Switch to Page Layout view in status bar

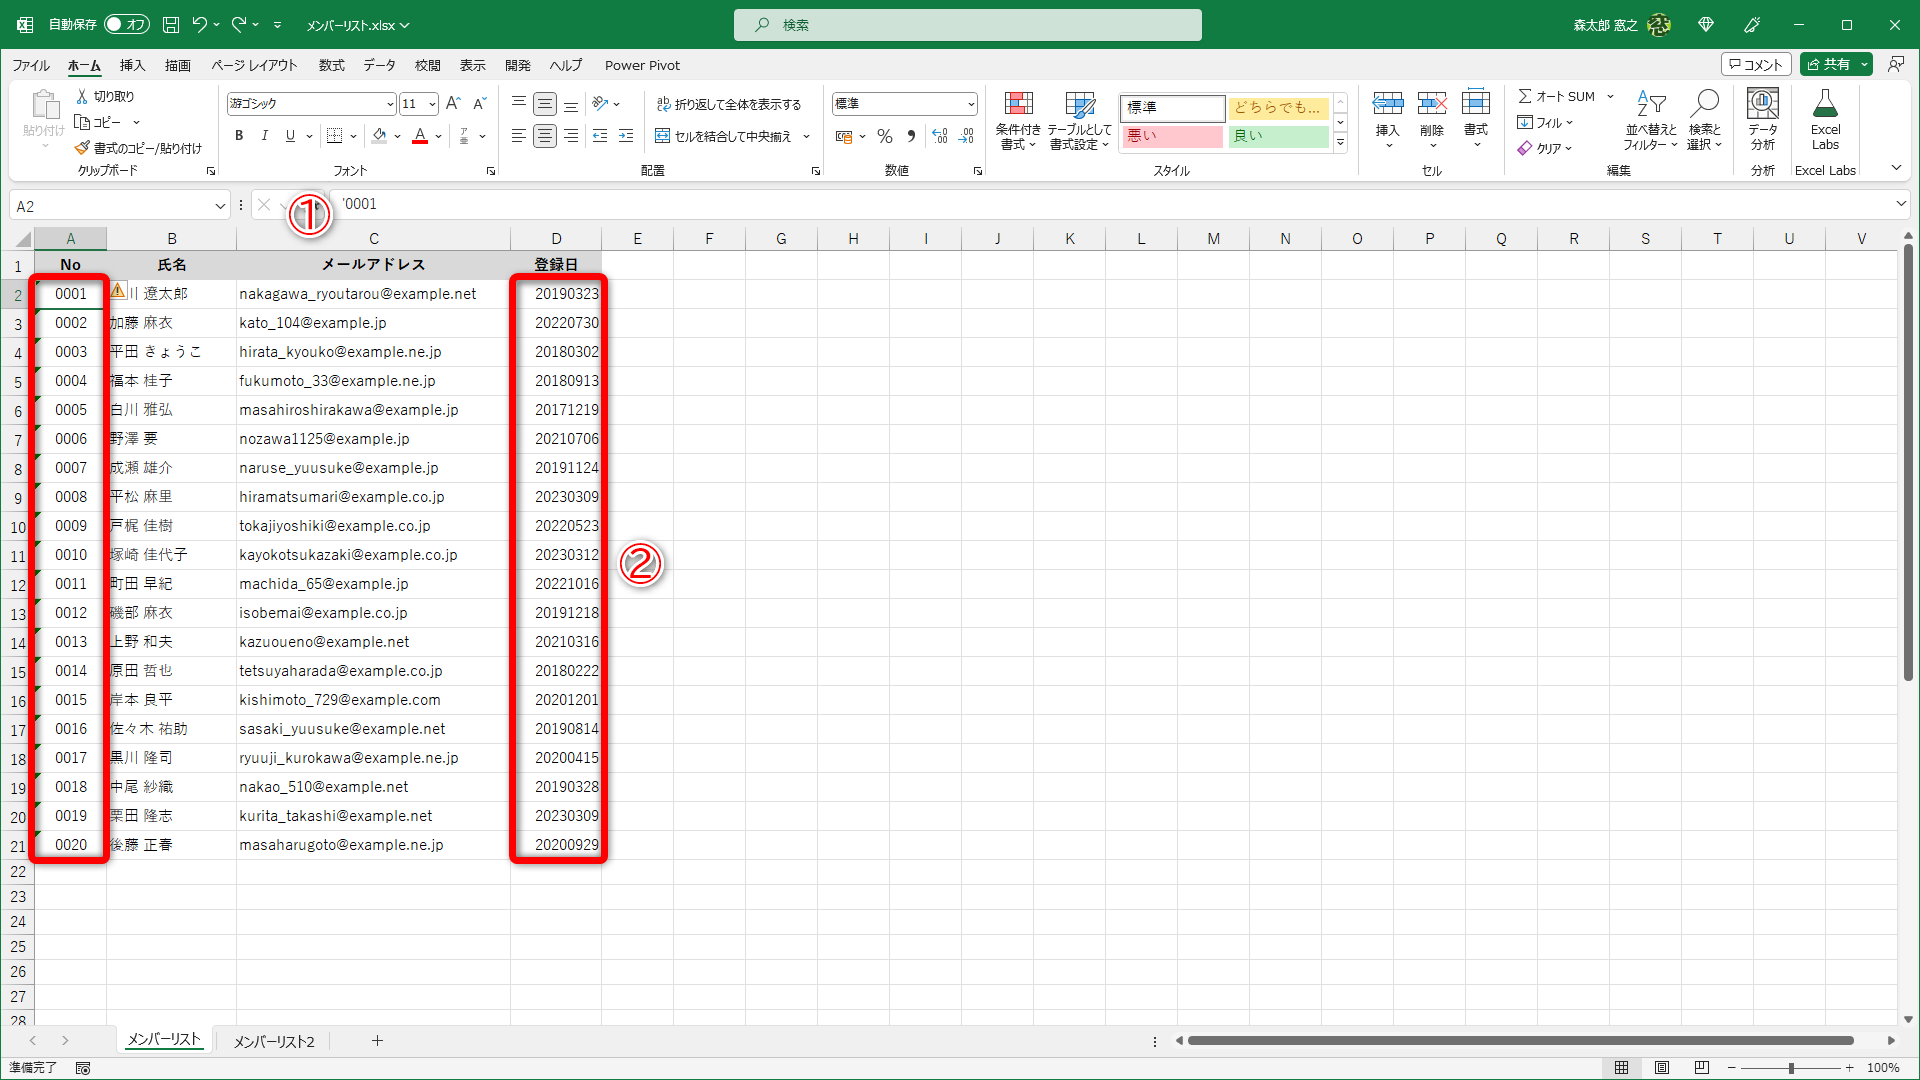(1661, 1068)
